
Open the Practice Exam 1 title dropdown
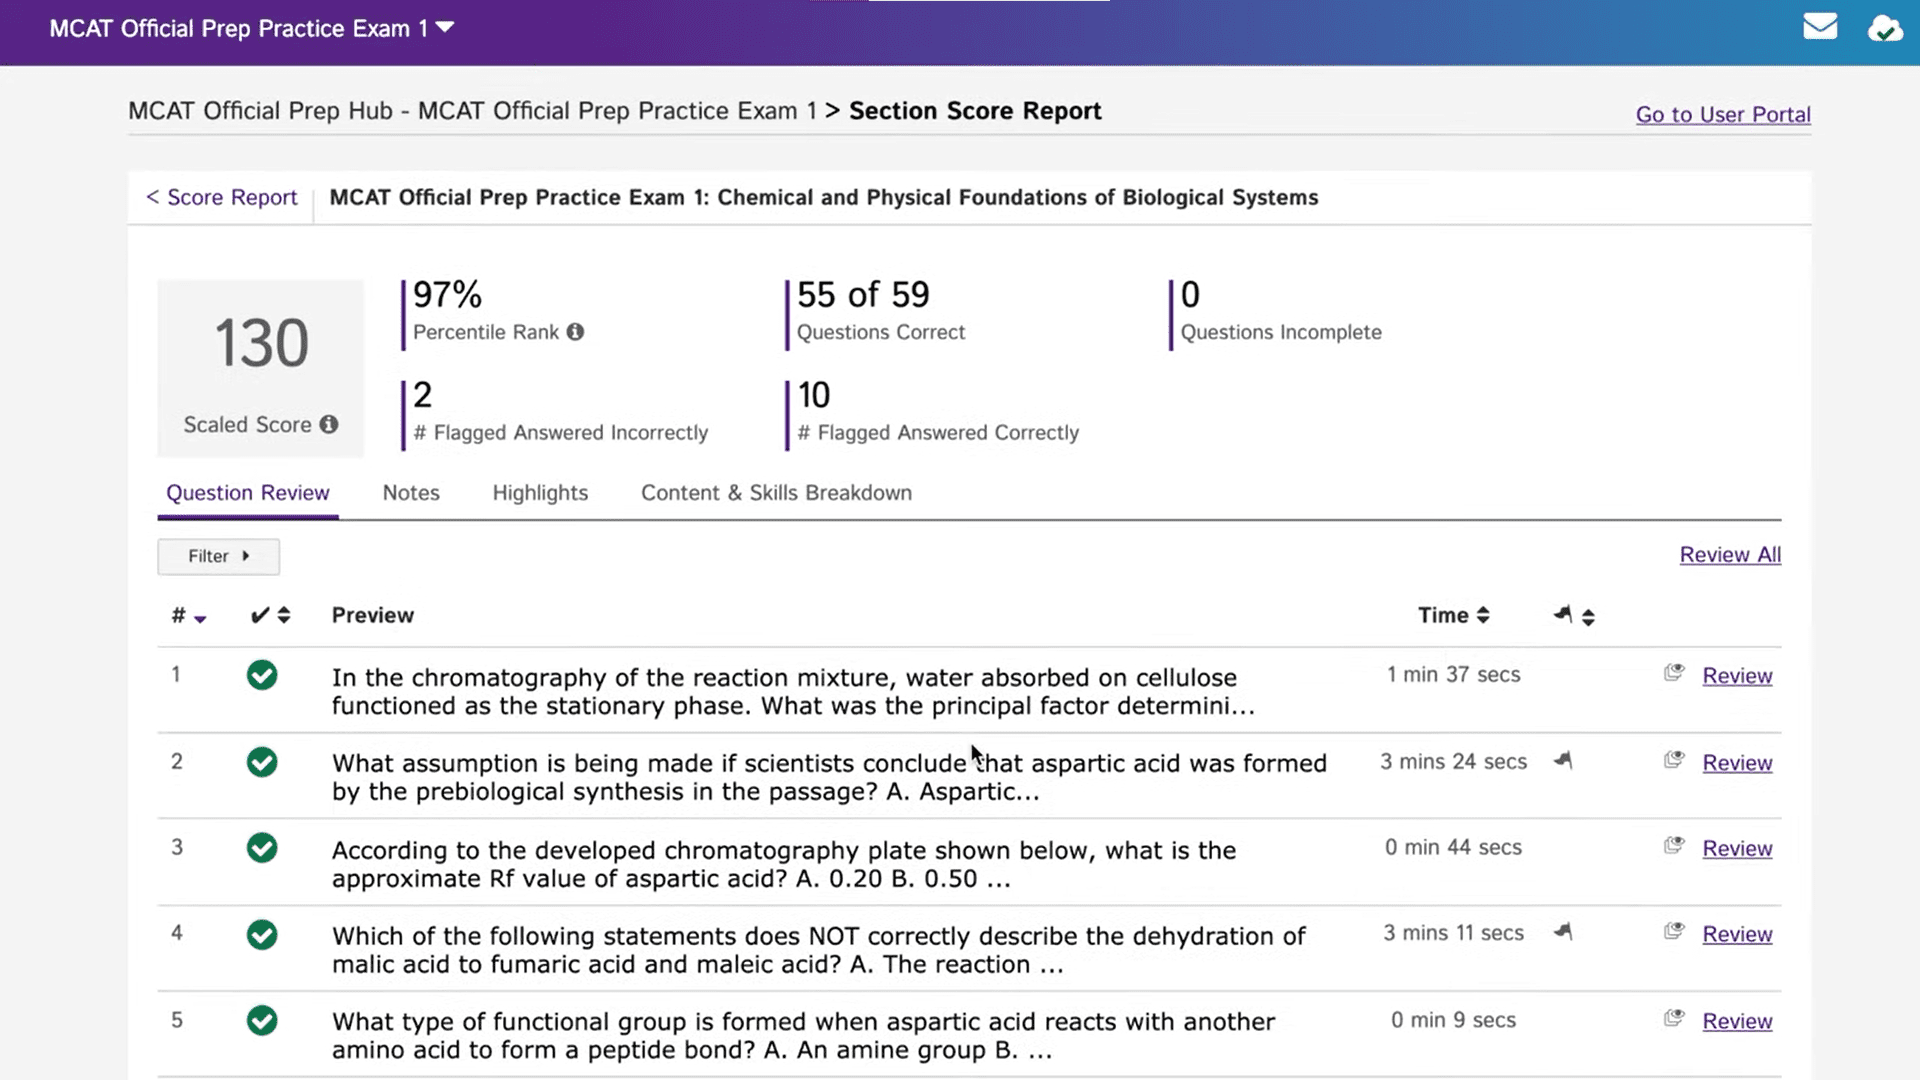(445, 28)
